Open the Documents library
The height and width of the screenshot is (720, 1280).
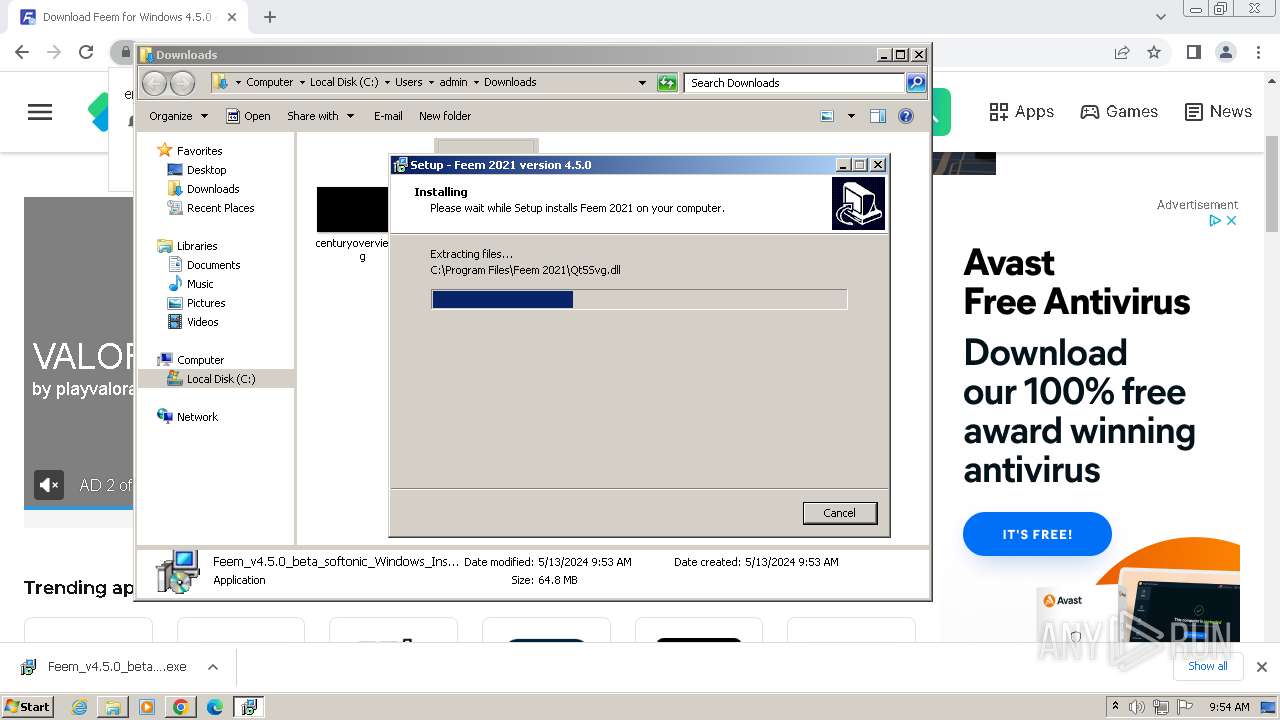pyautogui.click(x=213, y=265)
